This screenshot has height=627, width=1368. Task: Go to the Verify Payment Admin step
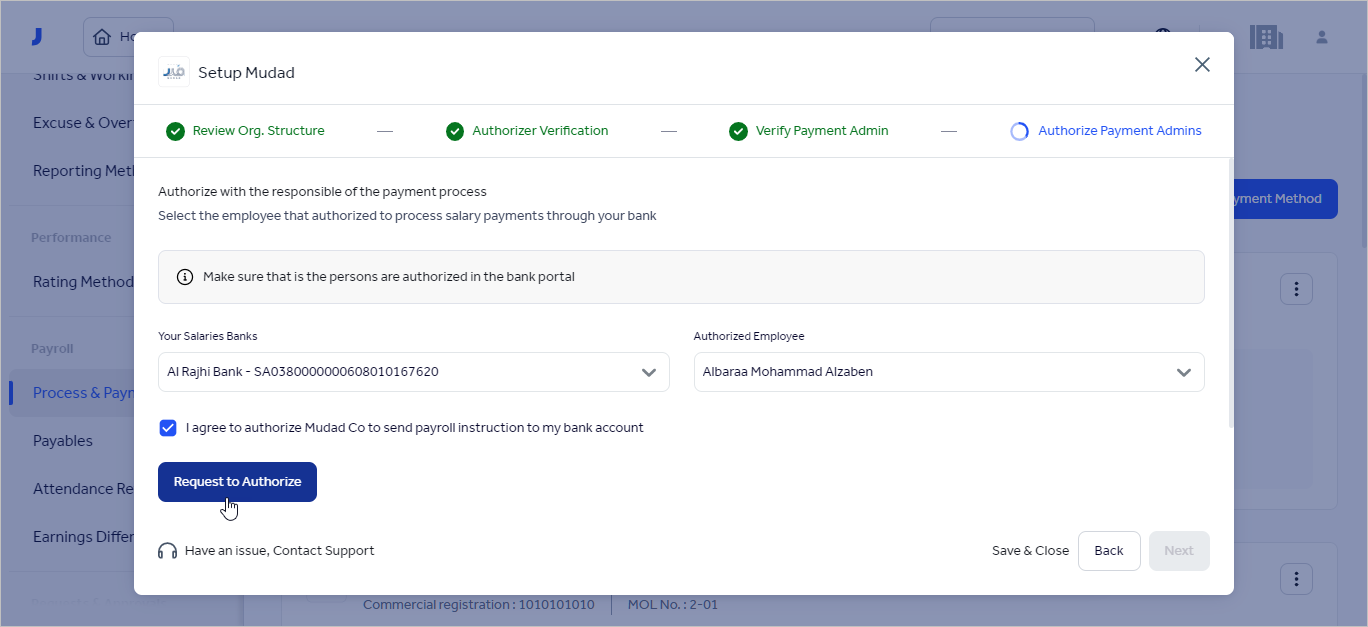(x=808, y=130)
